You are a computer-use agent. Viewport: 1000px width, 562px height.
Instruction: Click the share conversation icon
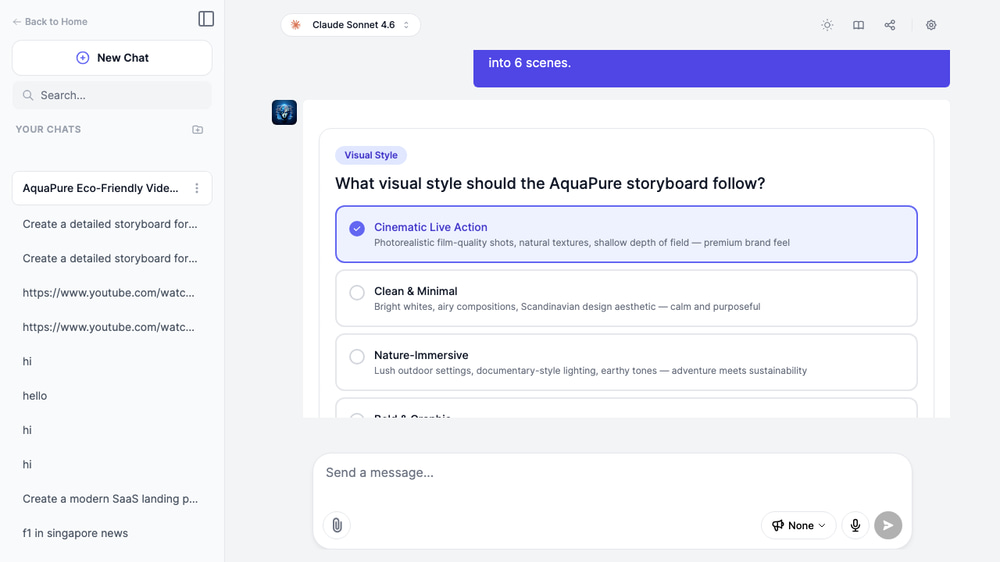(890, 25)
